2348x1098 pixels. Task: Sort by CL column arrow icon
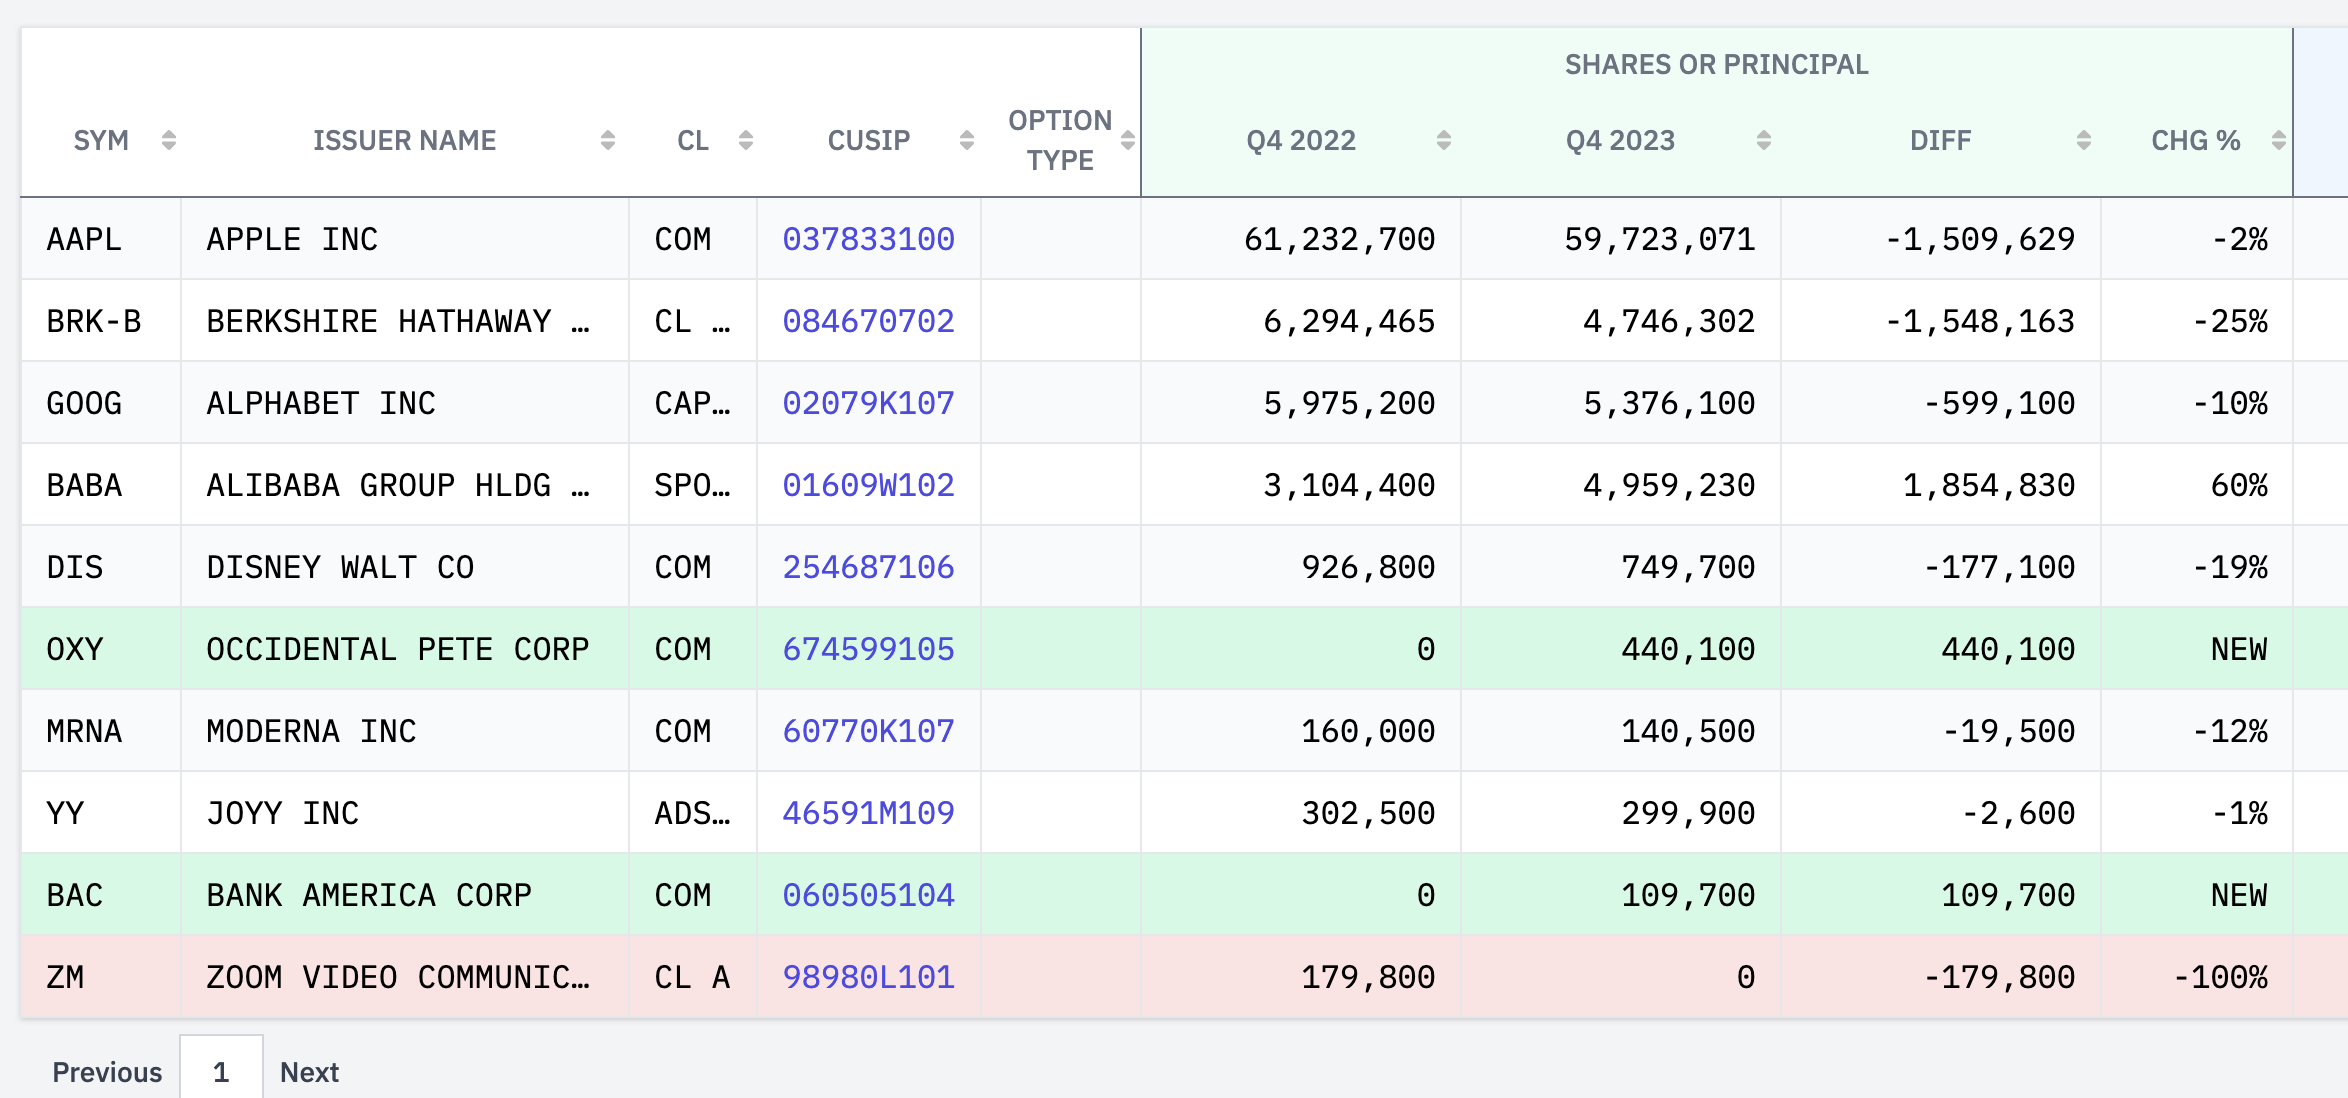pos(745,140)
